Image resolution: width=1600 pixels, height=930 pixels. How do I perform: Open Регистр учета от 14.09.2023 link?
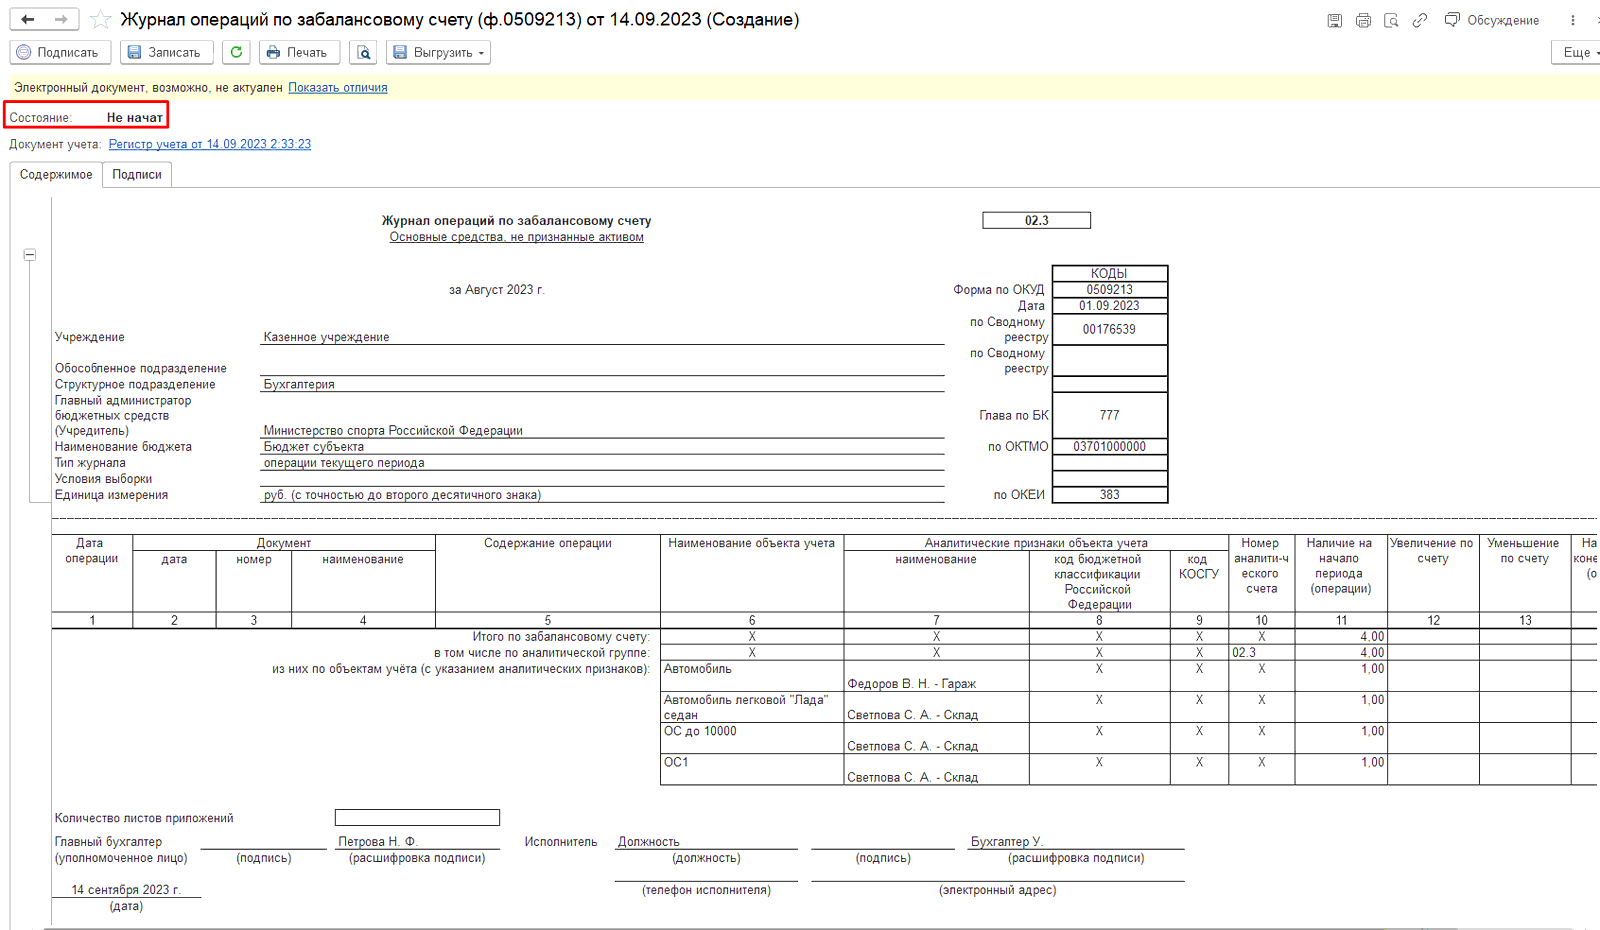[x=210, y=144]
